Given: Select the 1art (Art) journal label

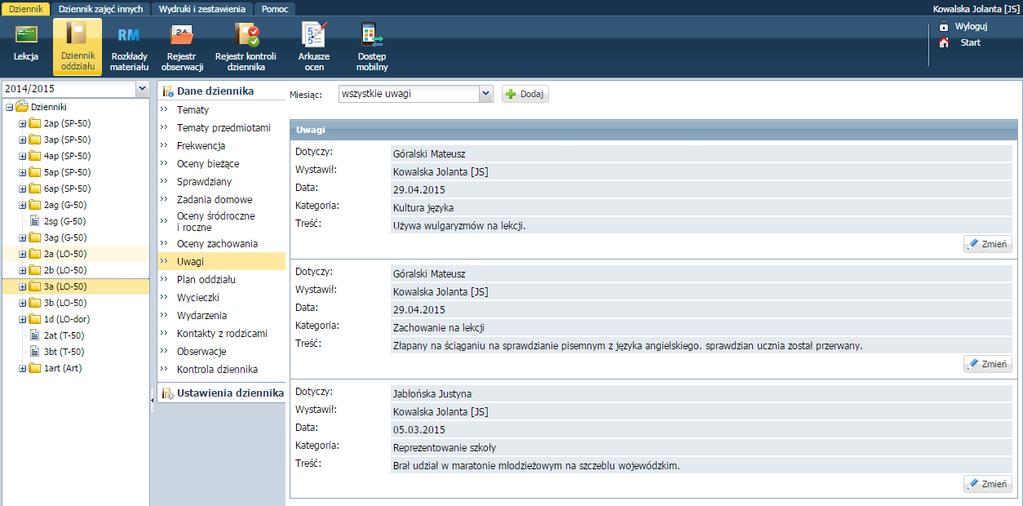Looking at the screenshot, I should pos(63,368).
